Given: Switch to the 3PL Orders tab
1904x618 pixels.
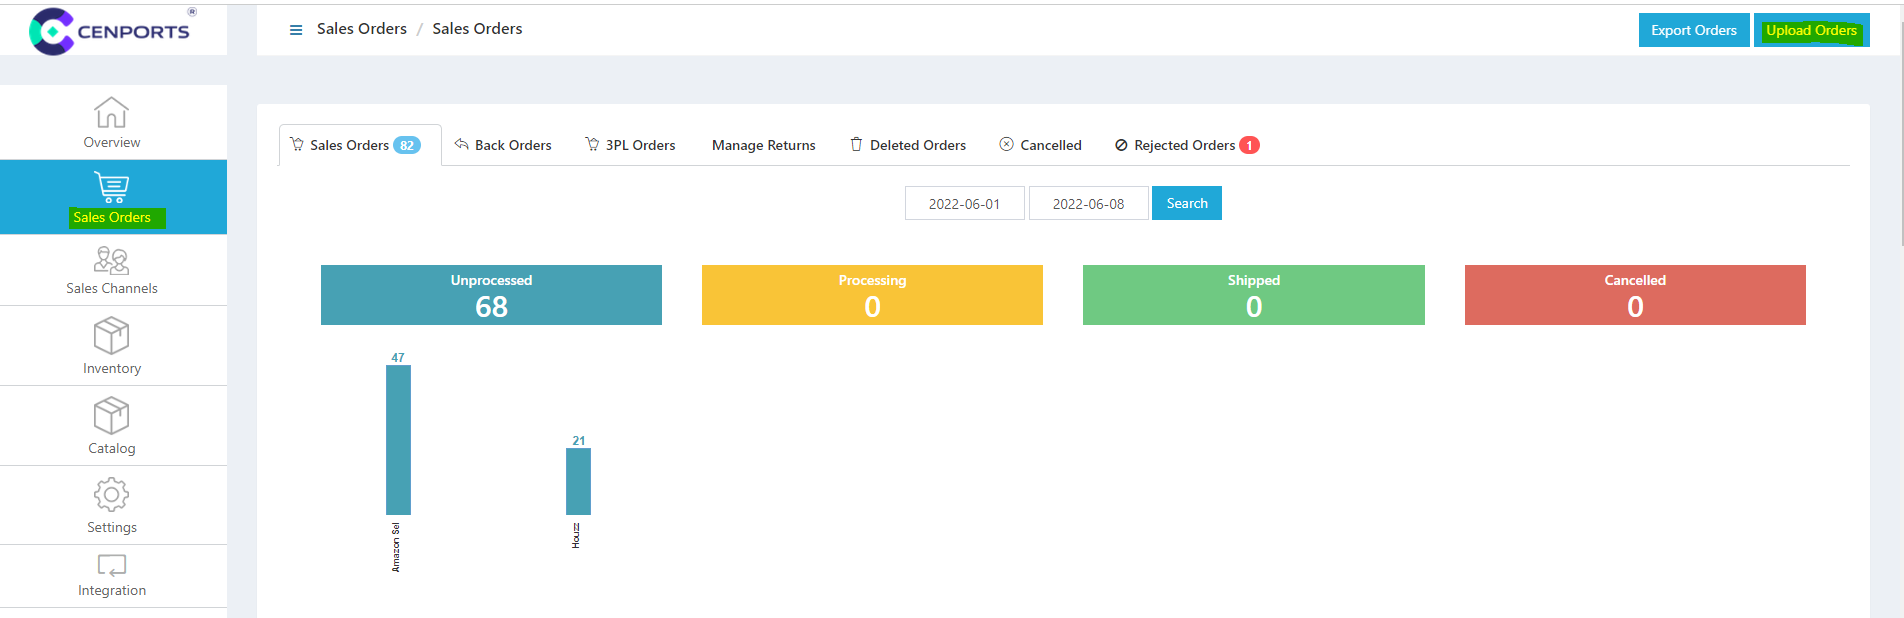Looking at the screenshot, I should pos(631,145).
